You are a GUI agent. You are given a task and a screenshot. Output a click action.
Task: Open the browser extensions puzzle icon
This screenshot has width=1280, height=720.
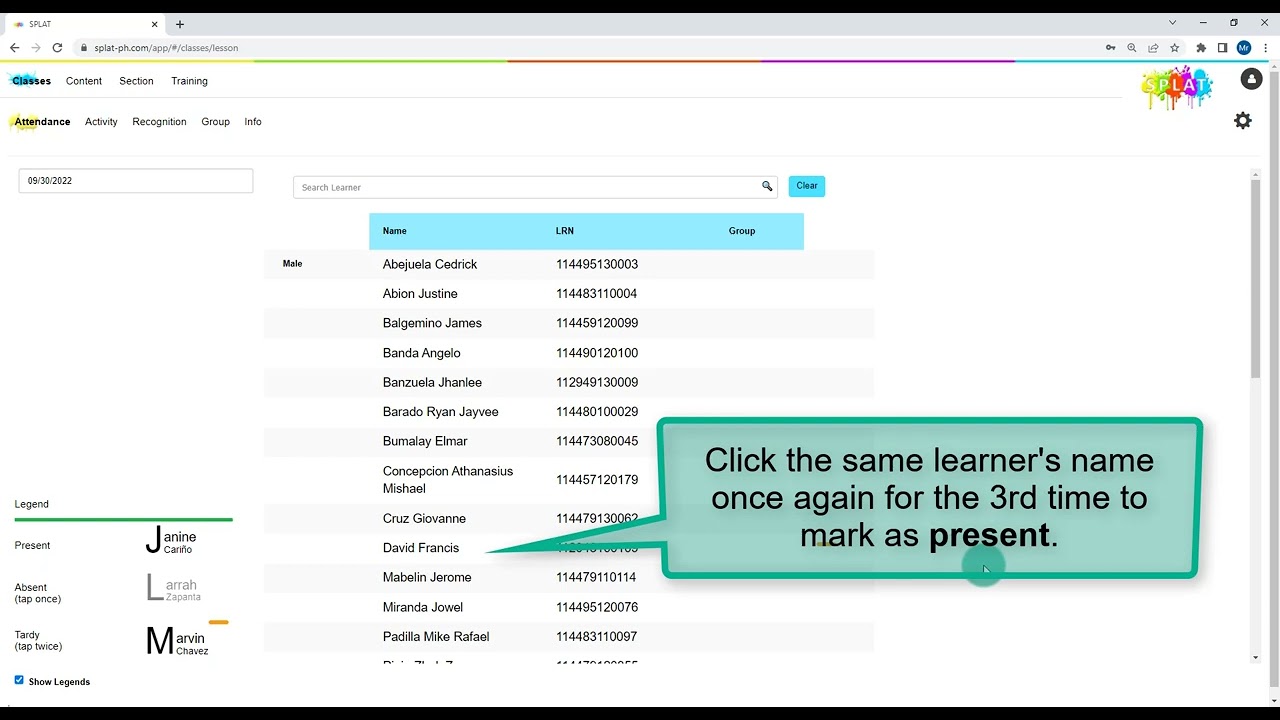click(1201, 48)
